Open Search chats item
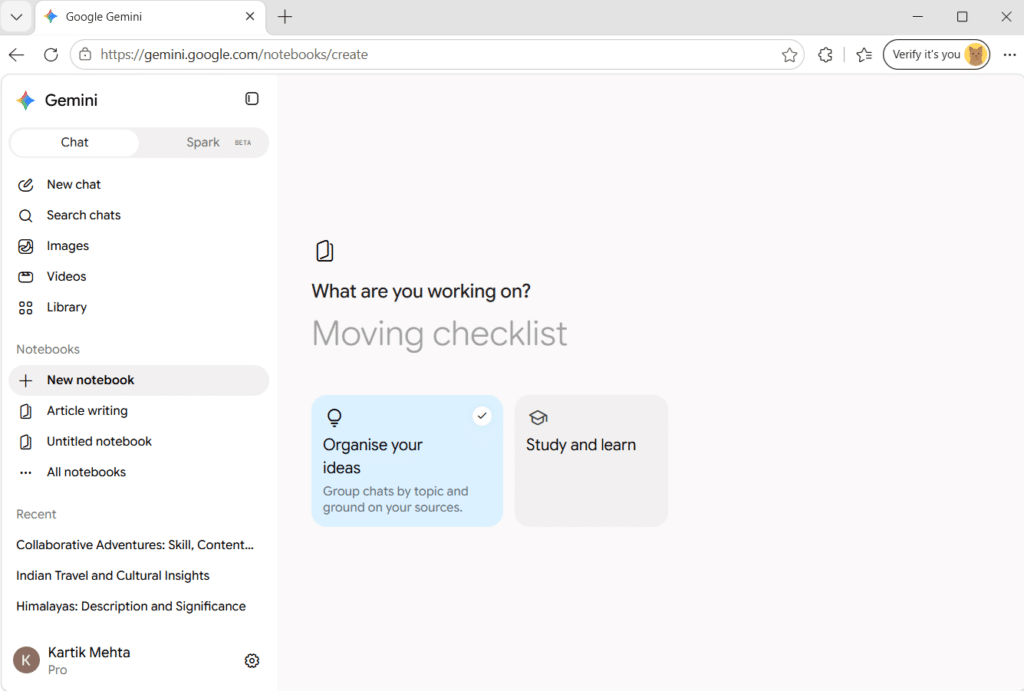 (x=138, y=216)
